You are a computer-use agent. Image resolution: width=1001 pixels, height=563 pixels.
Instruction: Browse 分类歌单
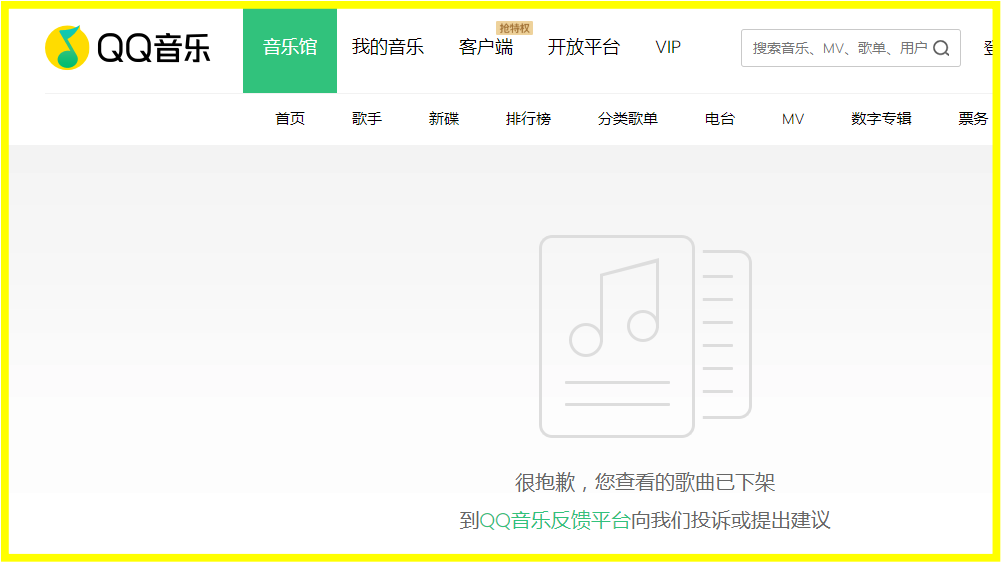pos(628,119)
